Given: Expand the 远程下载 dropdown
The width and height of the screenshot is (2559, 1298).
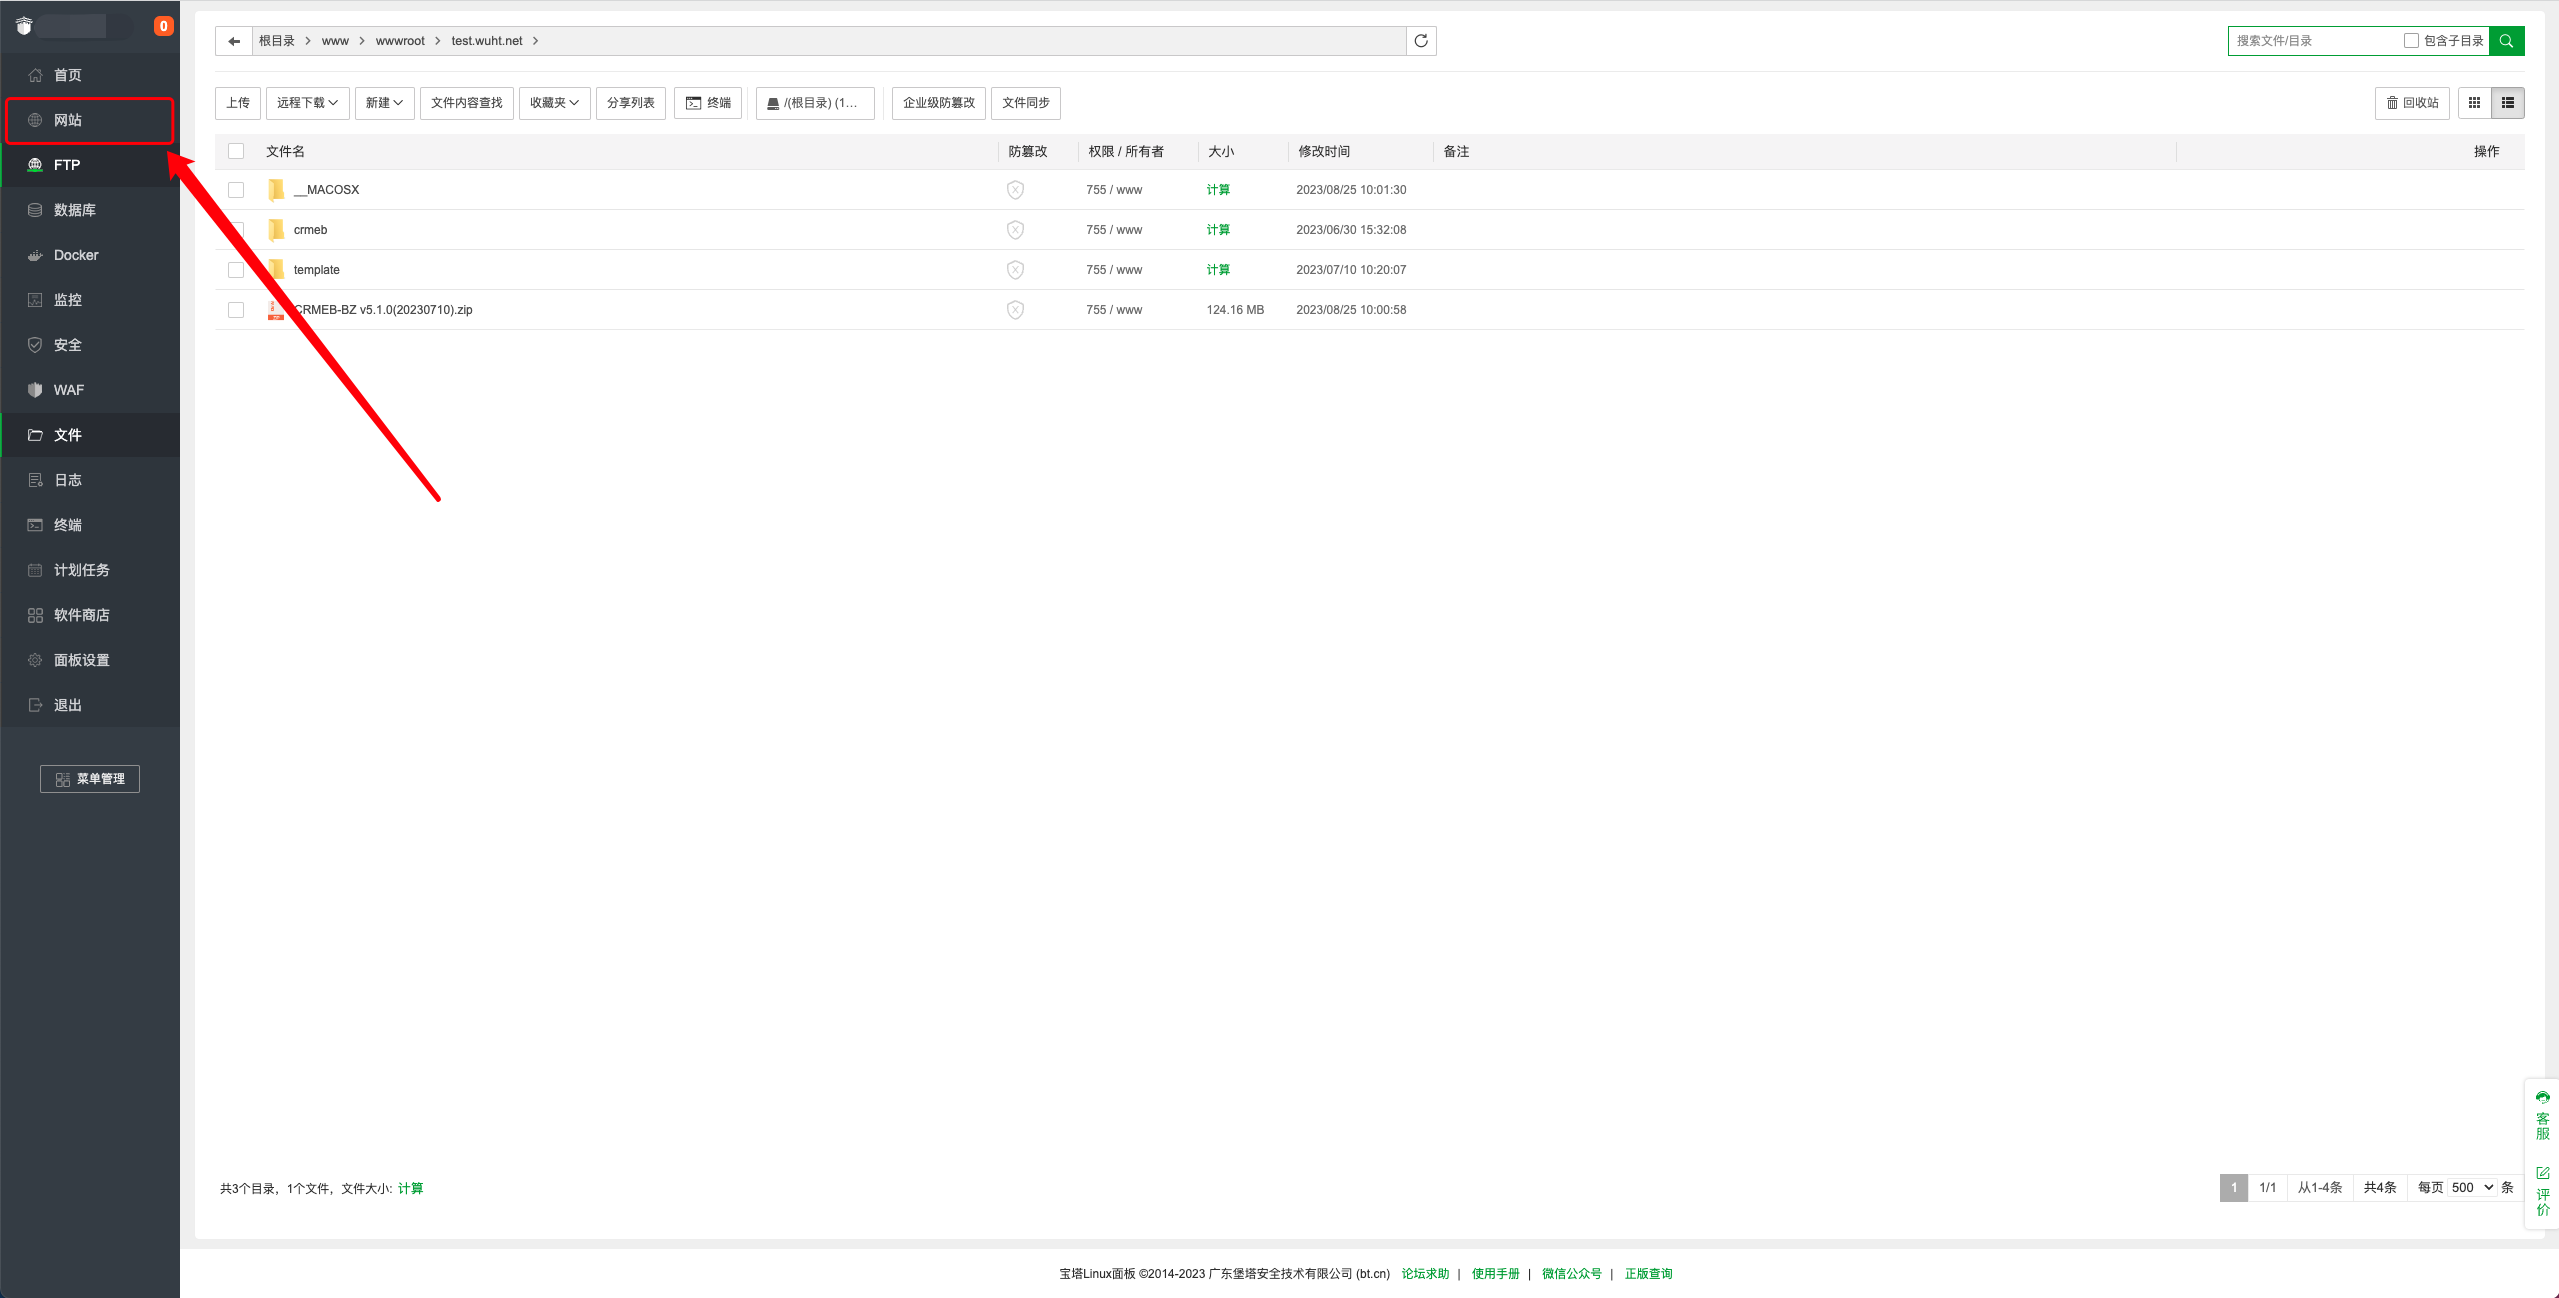Looking at the screenshot, I should (x=307, y=103).
